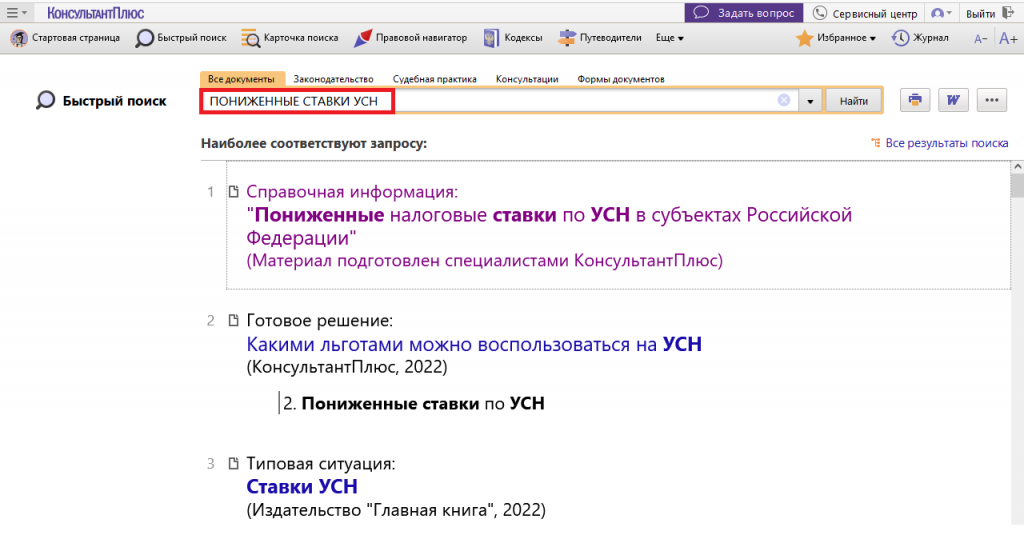Click the print icon button
The image size is (1024, 535).
[x=915, y=100]
